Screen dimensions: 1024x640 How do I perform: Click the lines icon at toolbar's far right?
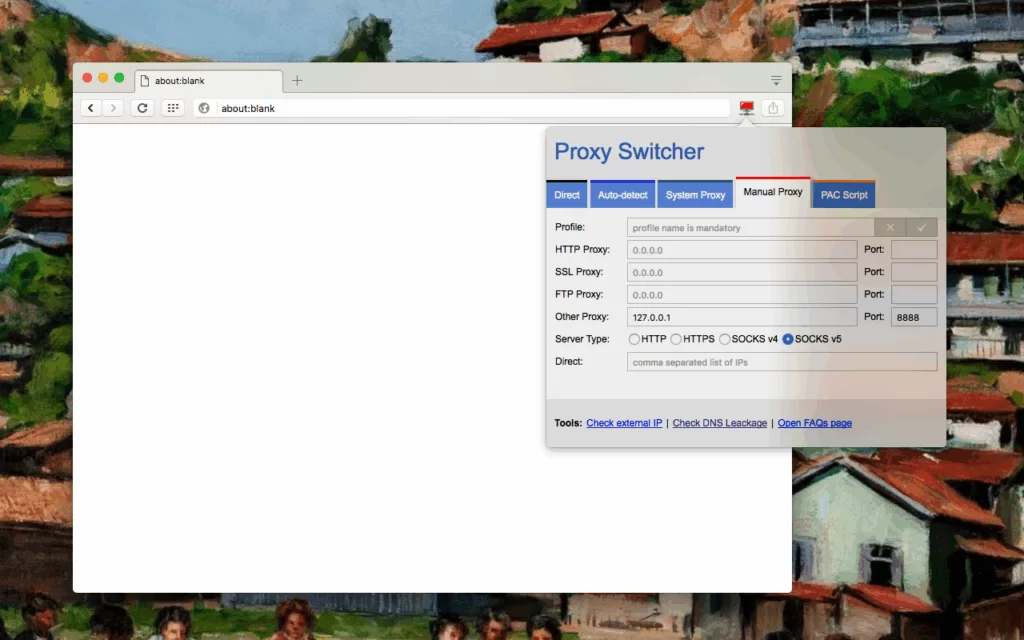776,81
